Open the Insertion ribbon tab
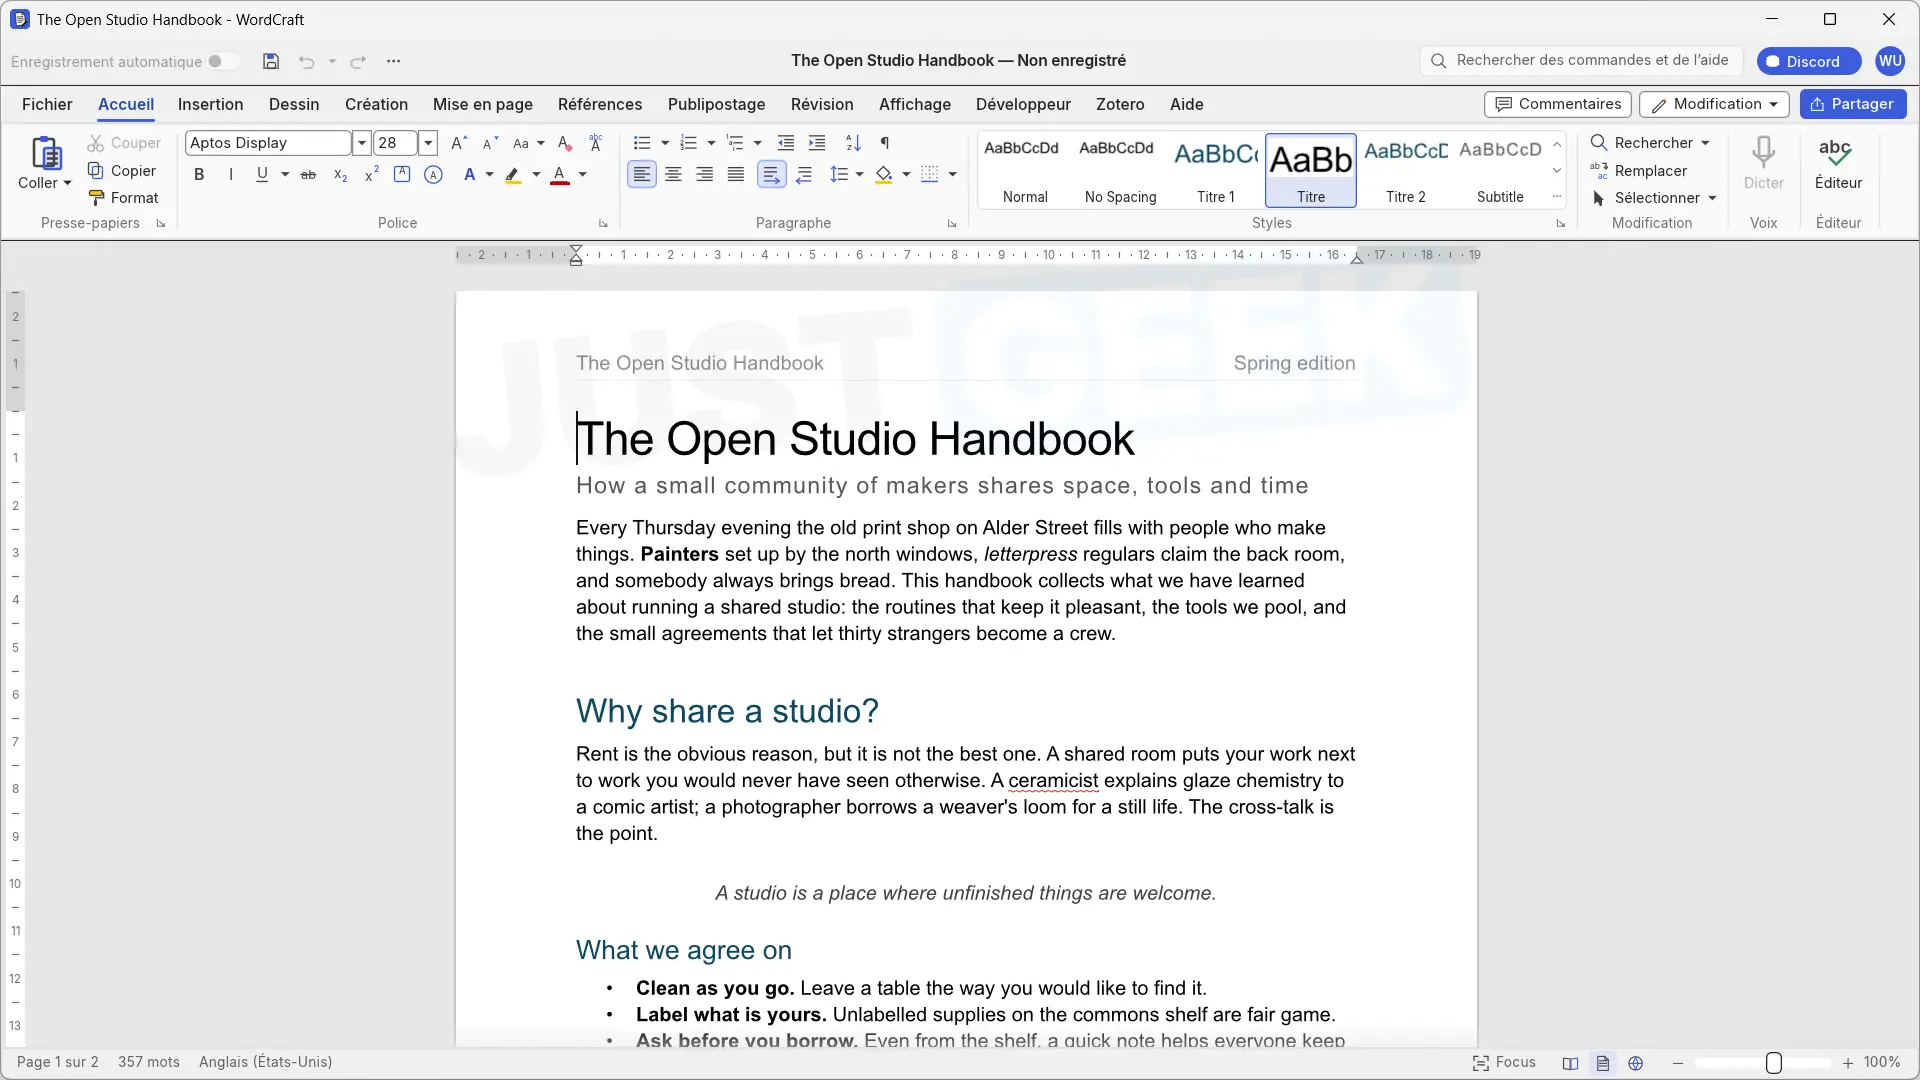Image resolution: width=1920 pixels, height=1080 pixels. [x=210, y=104]
